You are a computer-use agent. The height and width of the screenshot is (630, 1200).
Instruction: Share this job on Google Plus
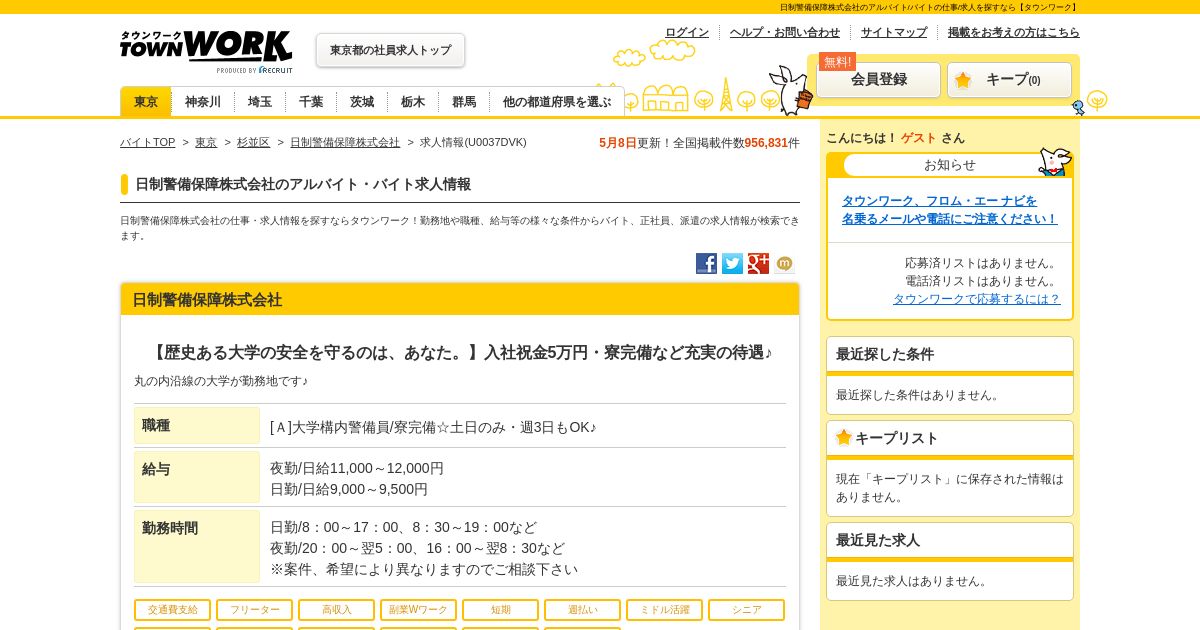(758, 263)
